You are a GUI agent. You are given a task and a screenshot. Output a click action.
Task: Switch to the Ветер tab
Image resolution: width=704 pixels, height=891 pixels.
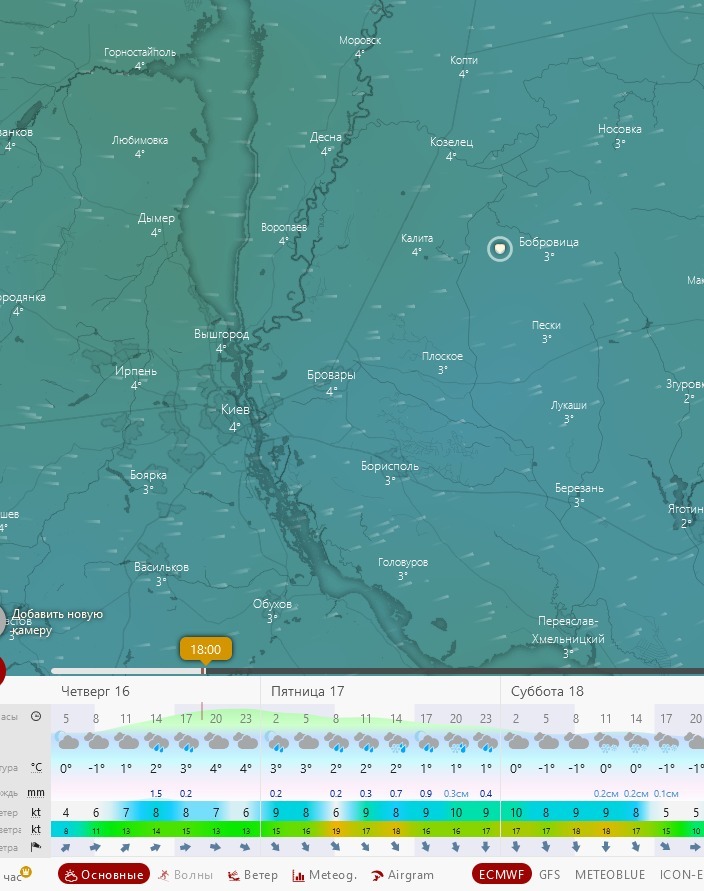pos(252,875)
